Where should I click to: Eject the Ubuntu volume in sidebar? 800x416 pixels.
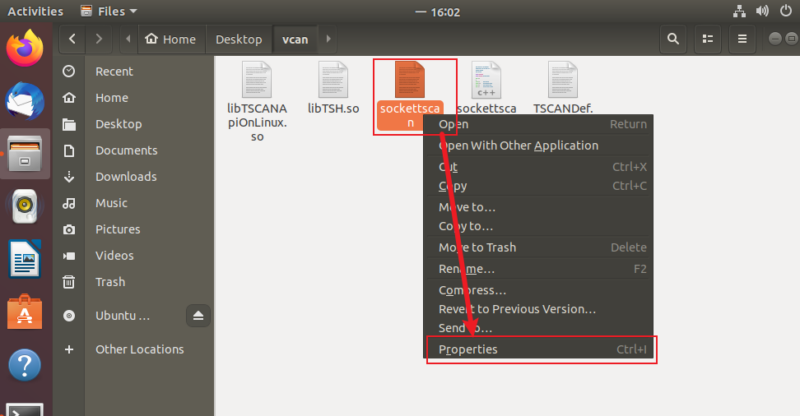click(198, 316)
